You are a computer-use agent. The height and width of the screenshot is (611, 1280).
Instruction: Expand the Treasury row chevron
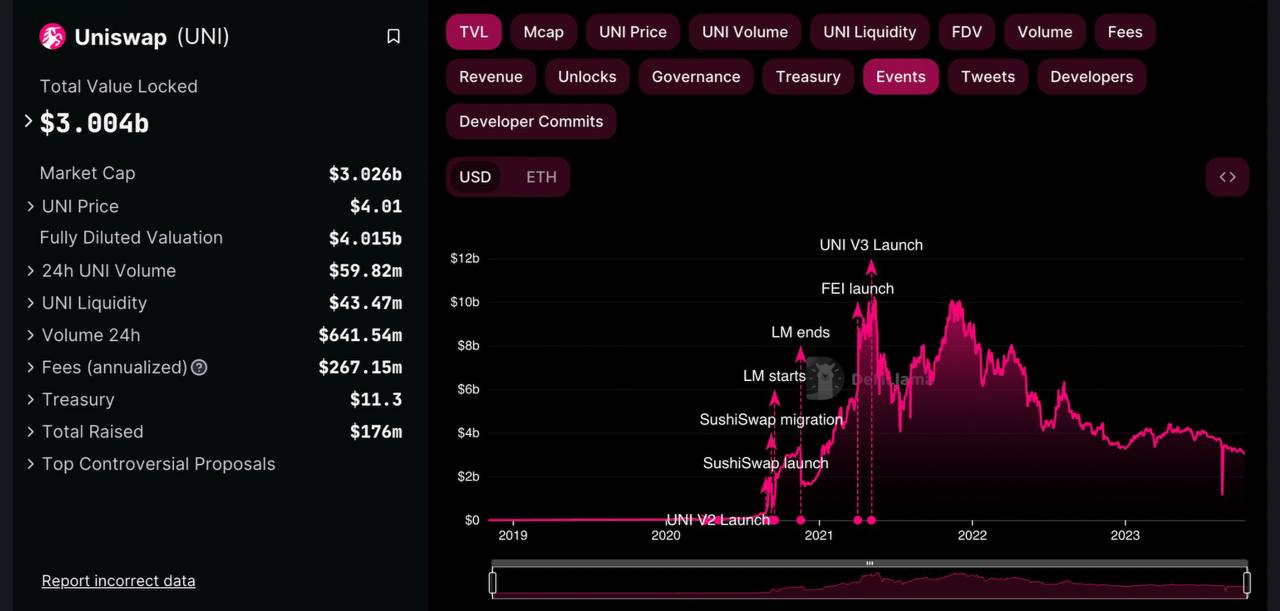(x=31, y=399)
